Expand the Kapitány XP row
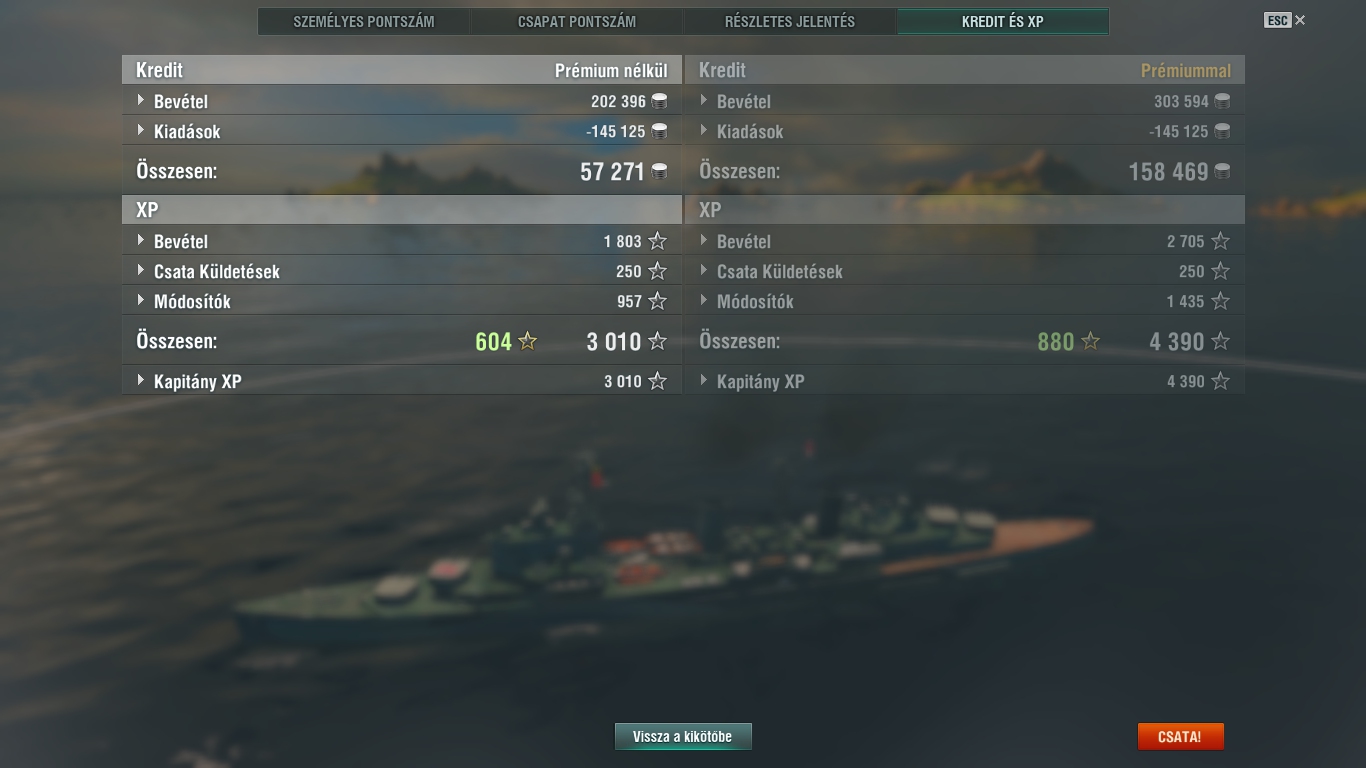Screen dimensions: 1366x768 (x=402, y=381)
